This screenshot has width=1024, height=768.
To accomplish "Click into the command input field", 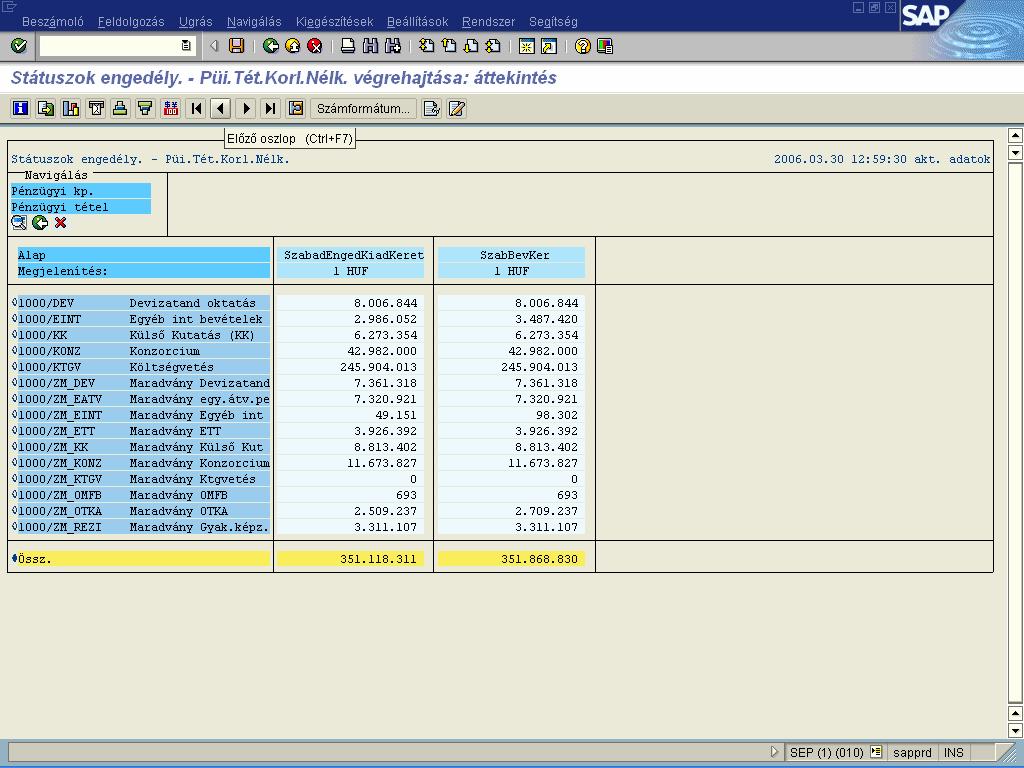I will [x=110, y=46].
